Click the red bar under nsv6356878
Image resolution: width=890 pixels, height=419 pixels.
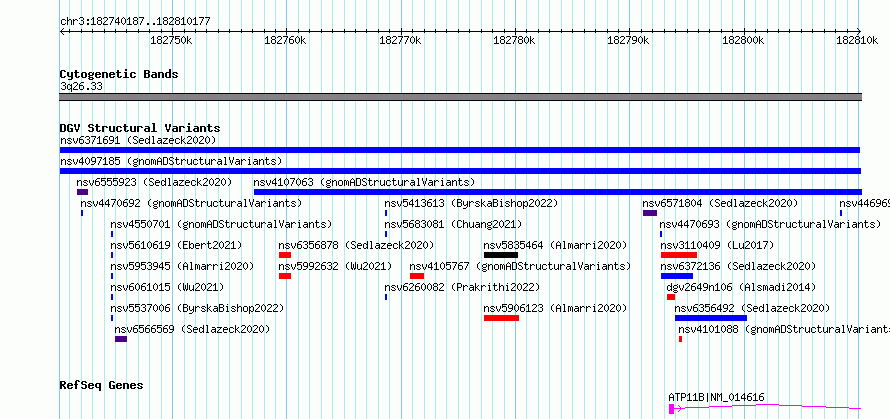(x=285, y=255)
